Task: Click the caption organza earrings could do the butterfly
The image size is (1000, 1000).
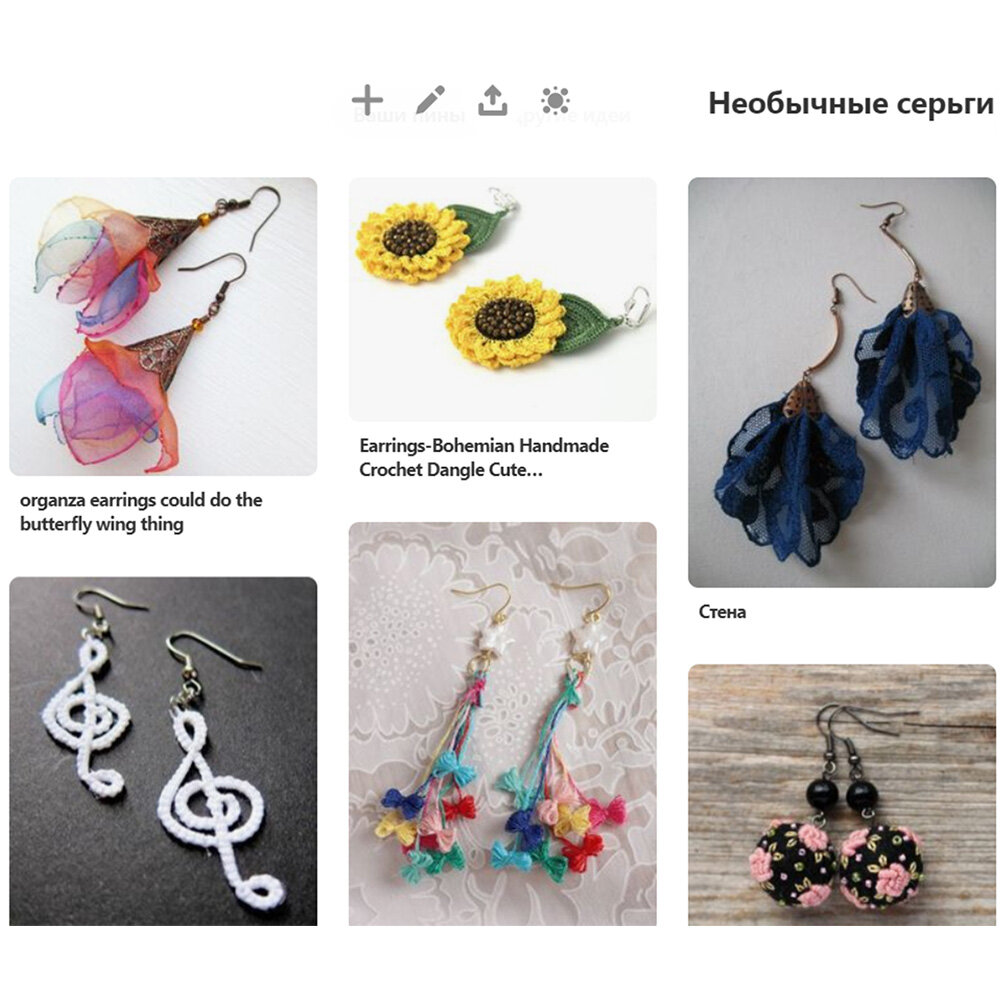Action: pos(141,512)
